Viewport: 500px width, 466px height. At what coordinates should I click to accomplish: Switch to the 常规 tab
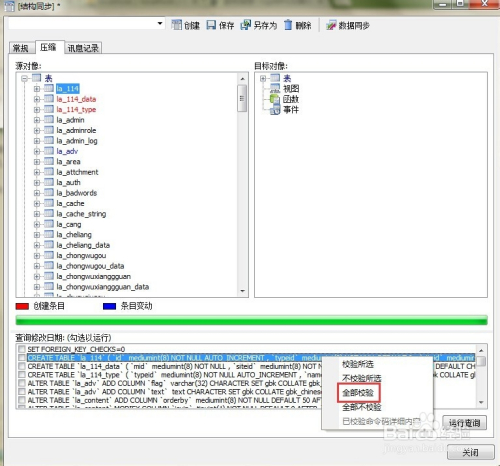point(21,48)
